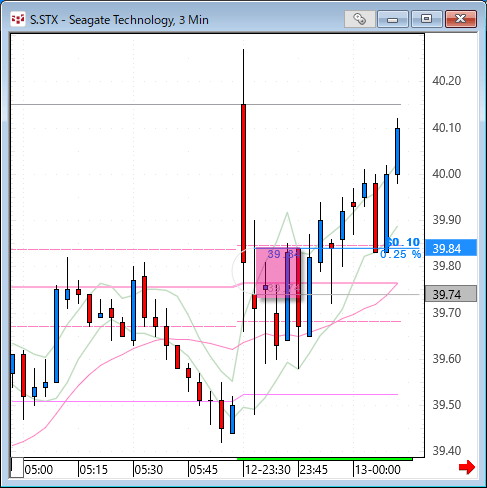The height and width of the screenshot is (488, 487).
Task: Click the 39.60 price axis label
Action: point(446,359)
